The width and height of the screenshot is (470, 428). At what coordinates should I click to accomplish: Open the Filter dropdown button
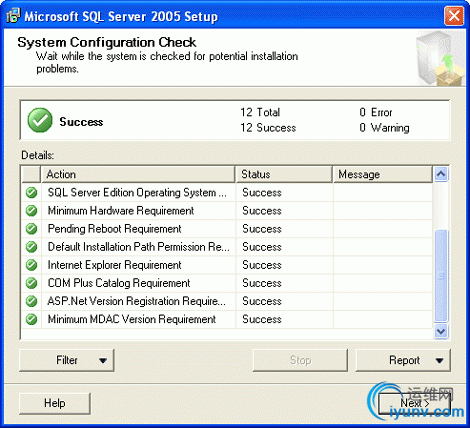point(67,360)
